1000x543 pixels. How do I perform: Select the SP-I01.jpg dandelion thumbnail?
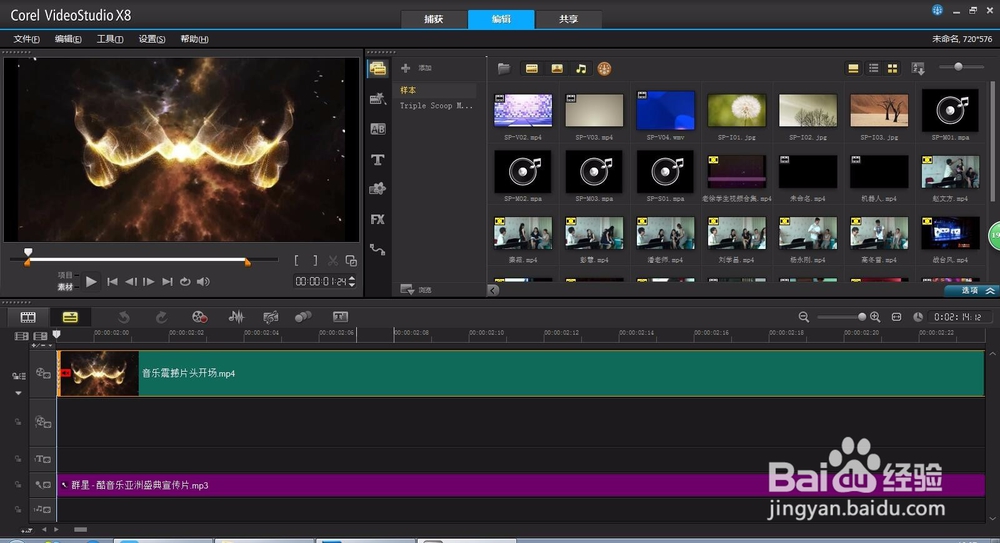[x=736, y=111]
